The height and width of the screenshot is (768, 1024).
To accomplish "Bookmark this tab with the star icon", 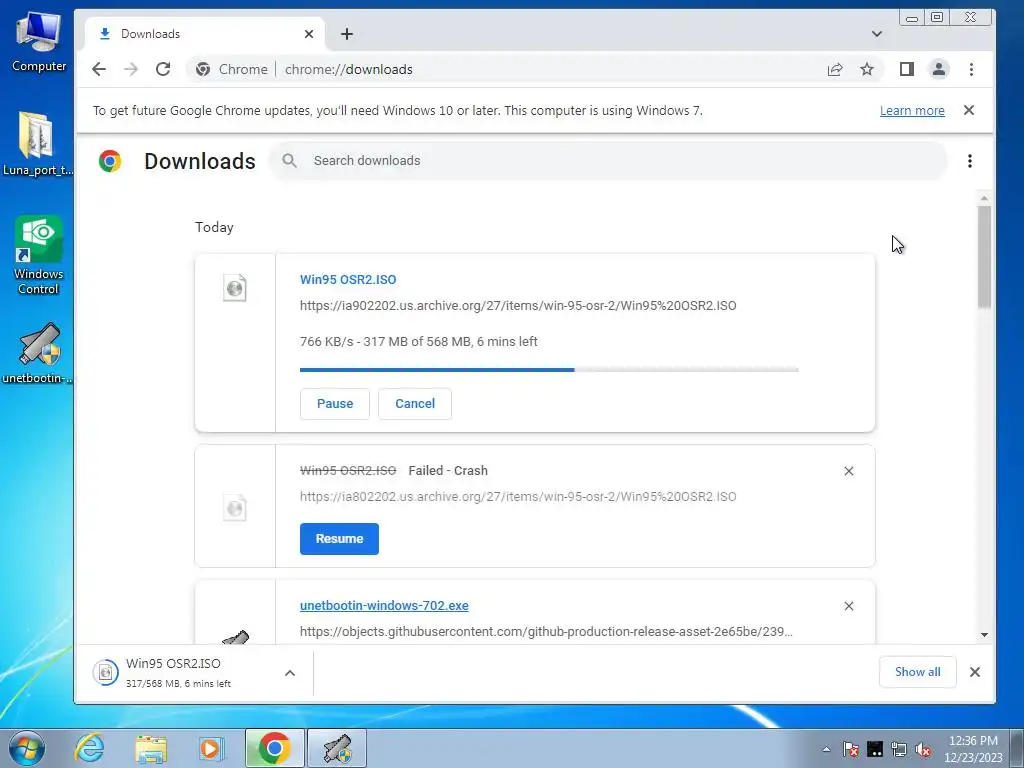I will pyautogui.click(x=867, y=69).
